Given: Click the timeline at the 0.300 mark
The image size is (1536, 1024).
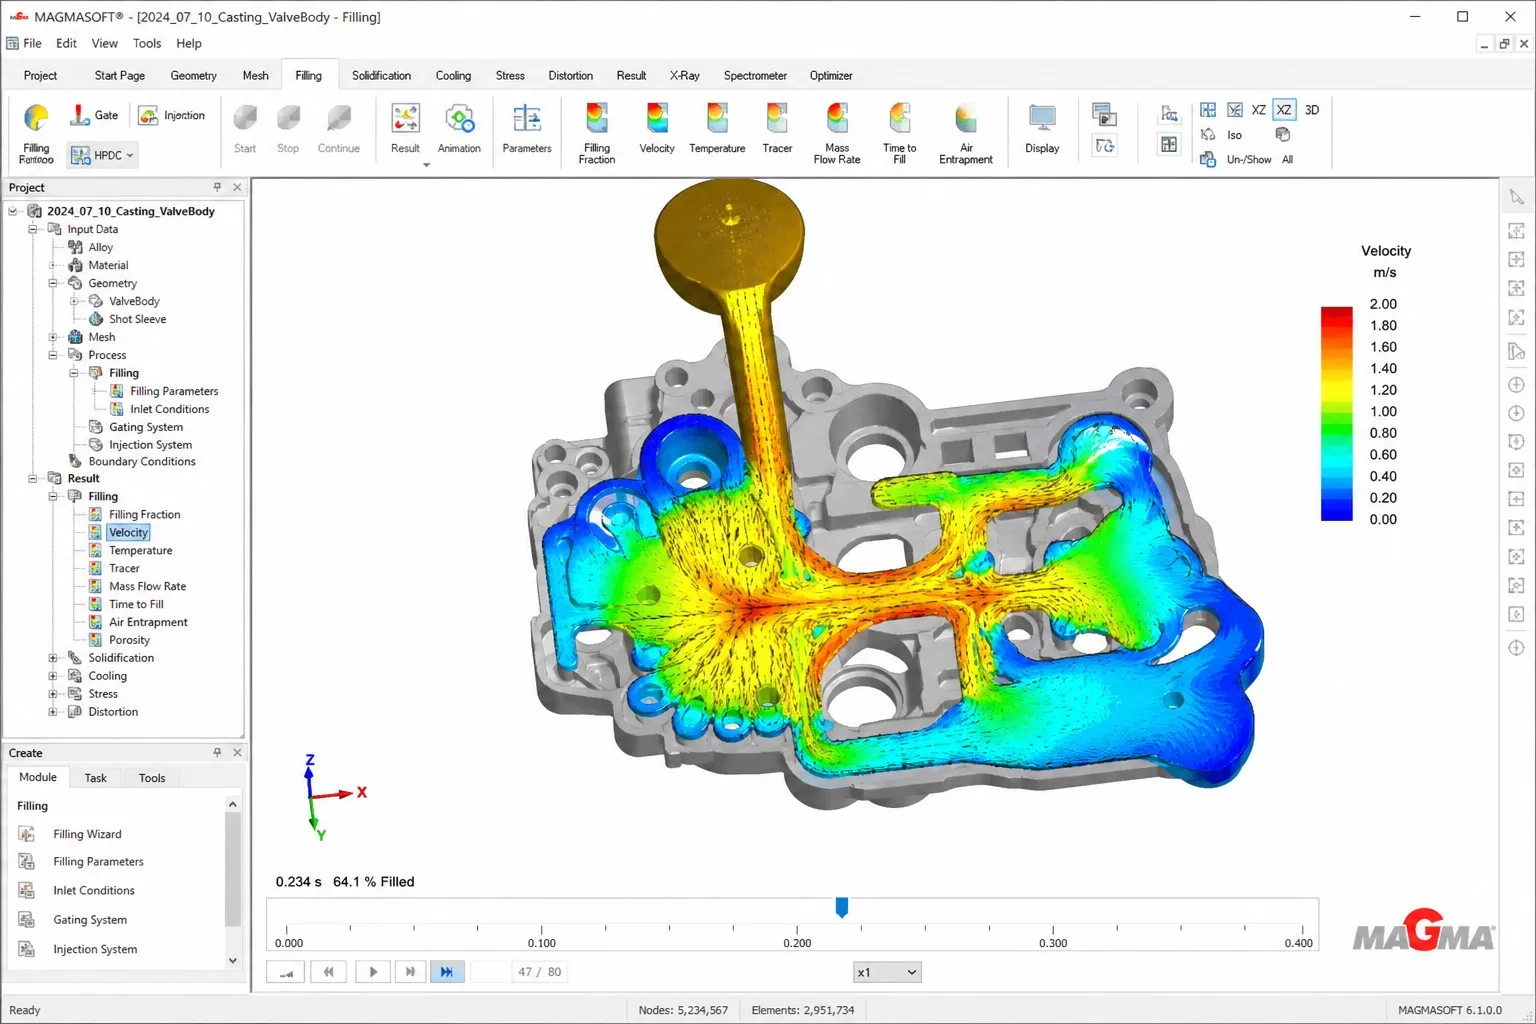Looking at the screenshot, I should click(x=1053, y=932).
